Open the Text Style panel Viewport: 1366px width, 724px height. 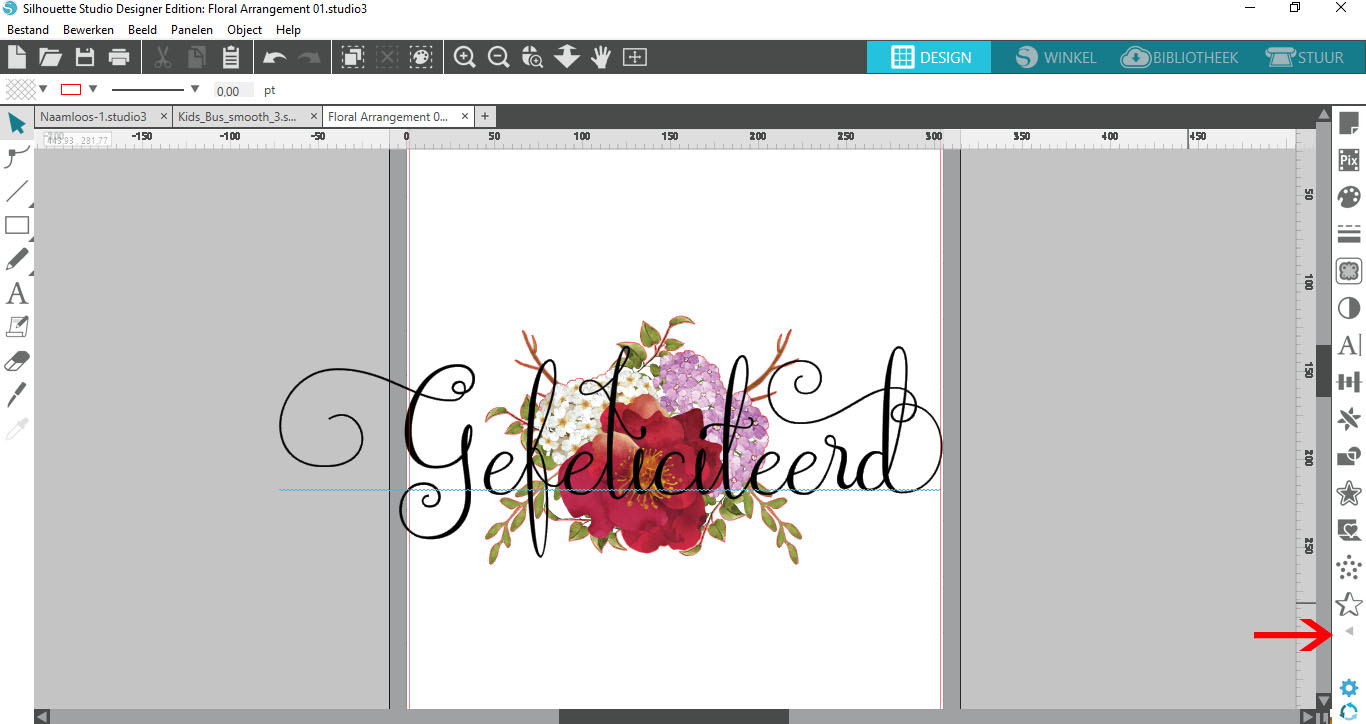tap(1349, 345)
